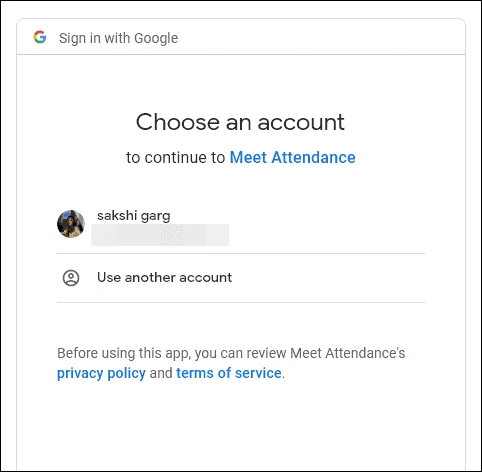Click 'Attendance' in the blue app name
Screen dimensions: 482x472
click(x=313, y=157)
